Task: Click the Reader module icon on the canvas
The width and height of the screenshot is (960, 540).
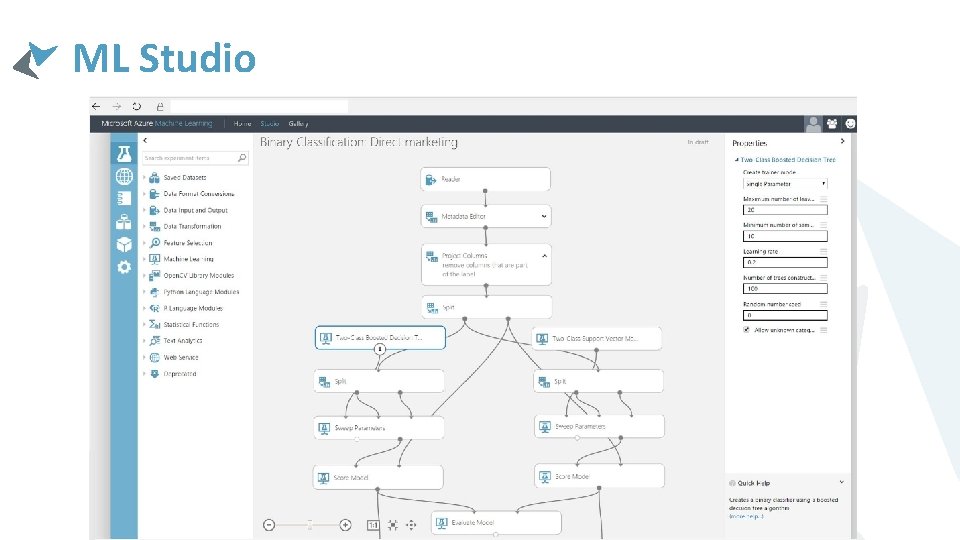Action: pyautogui.click(x=431, y=179)
